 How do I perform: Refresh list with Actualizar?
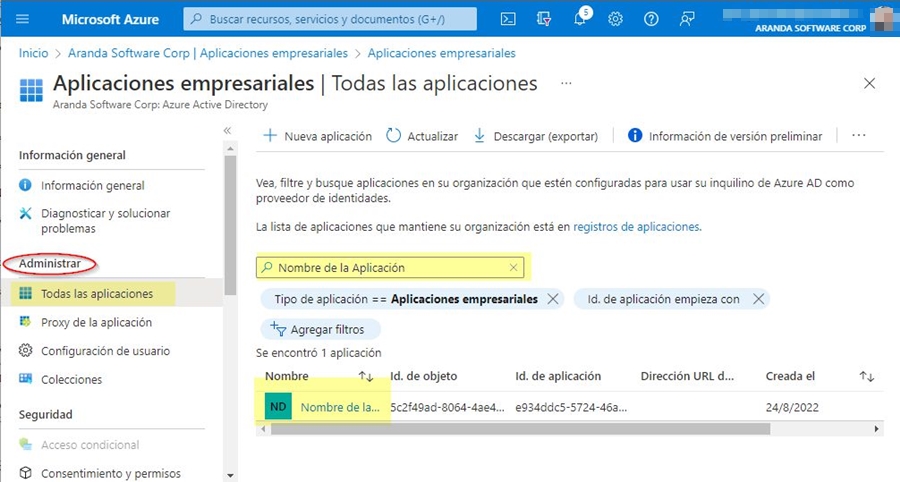pos(422,136)
